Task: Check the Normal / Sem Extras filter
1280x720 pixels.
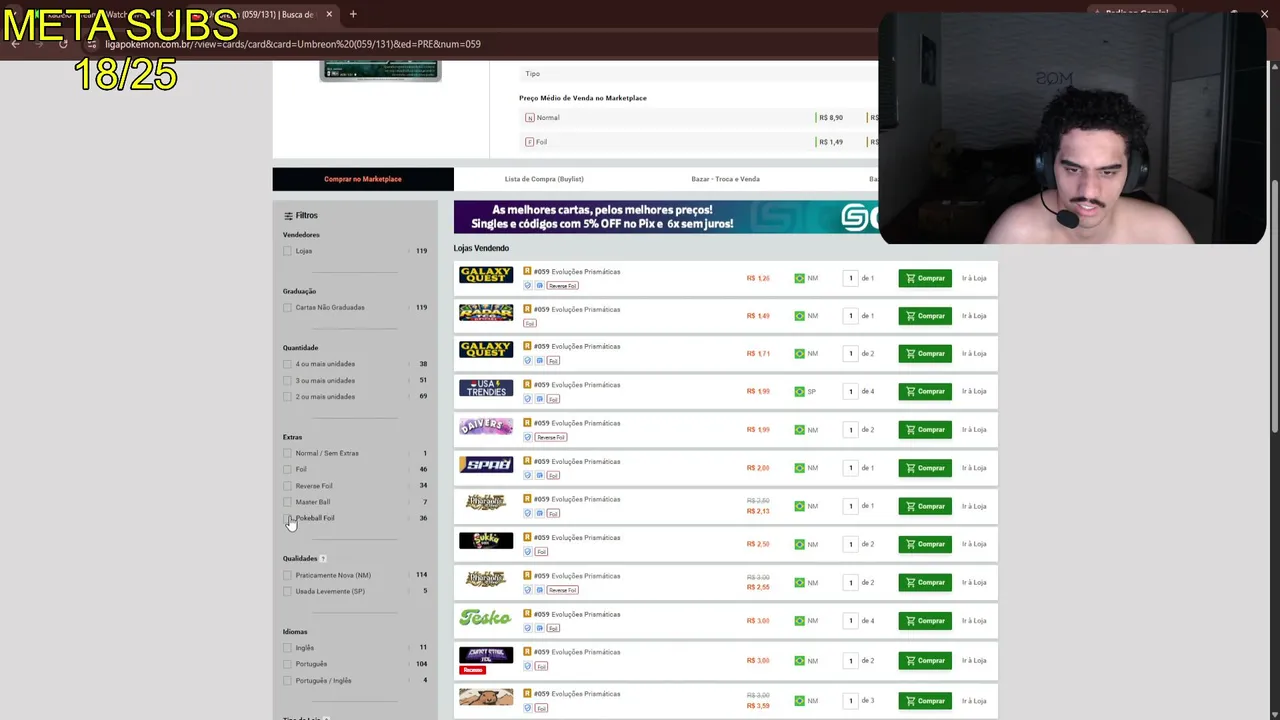Action: 288,454
